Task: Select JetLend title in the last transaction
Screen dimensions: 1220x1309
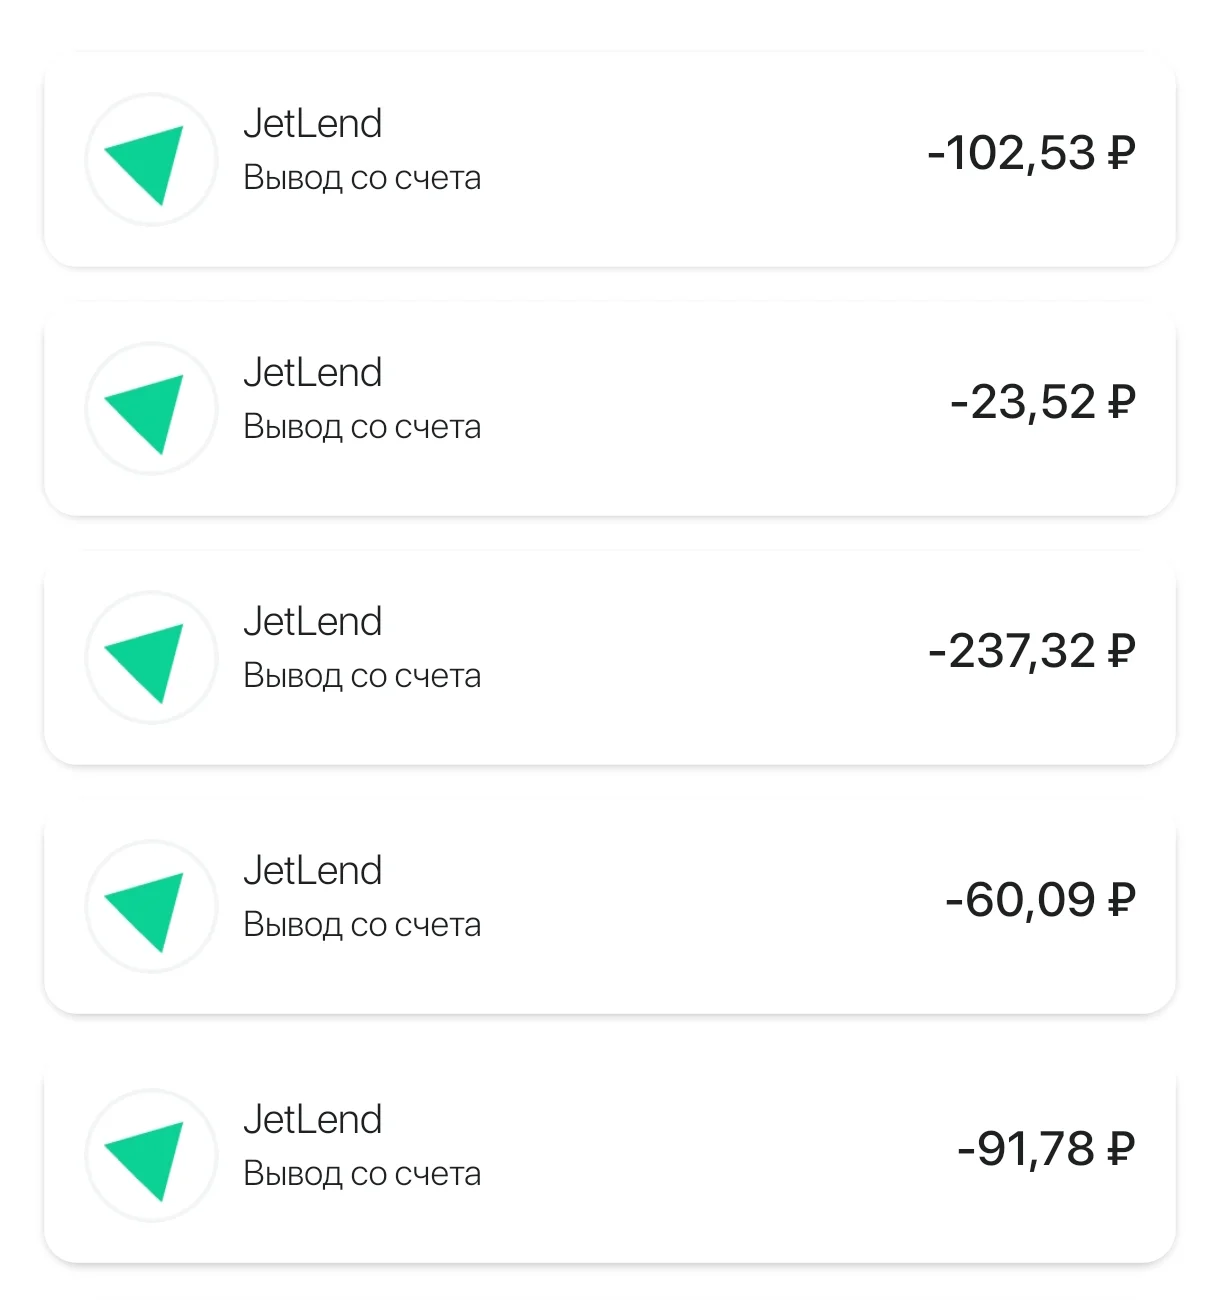Action: (313, 1120)
